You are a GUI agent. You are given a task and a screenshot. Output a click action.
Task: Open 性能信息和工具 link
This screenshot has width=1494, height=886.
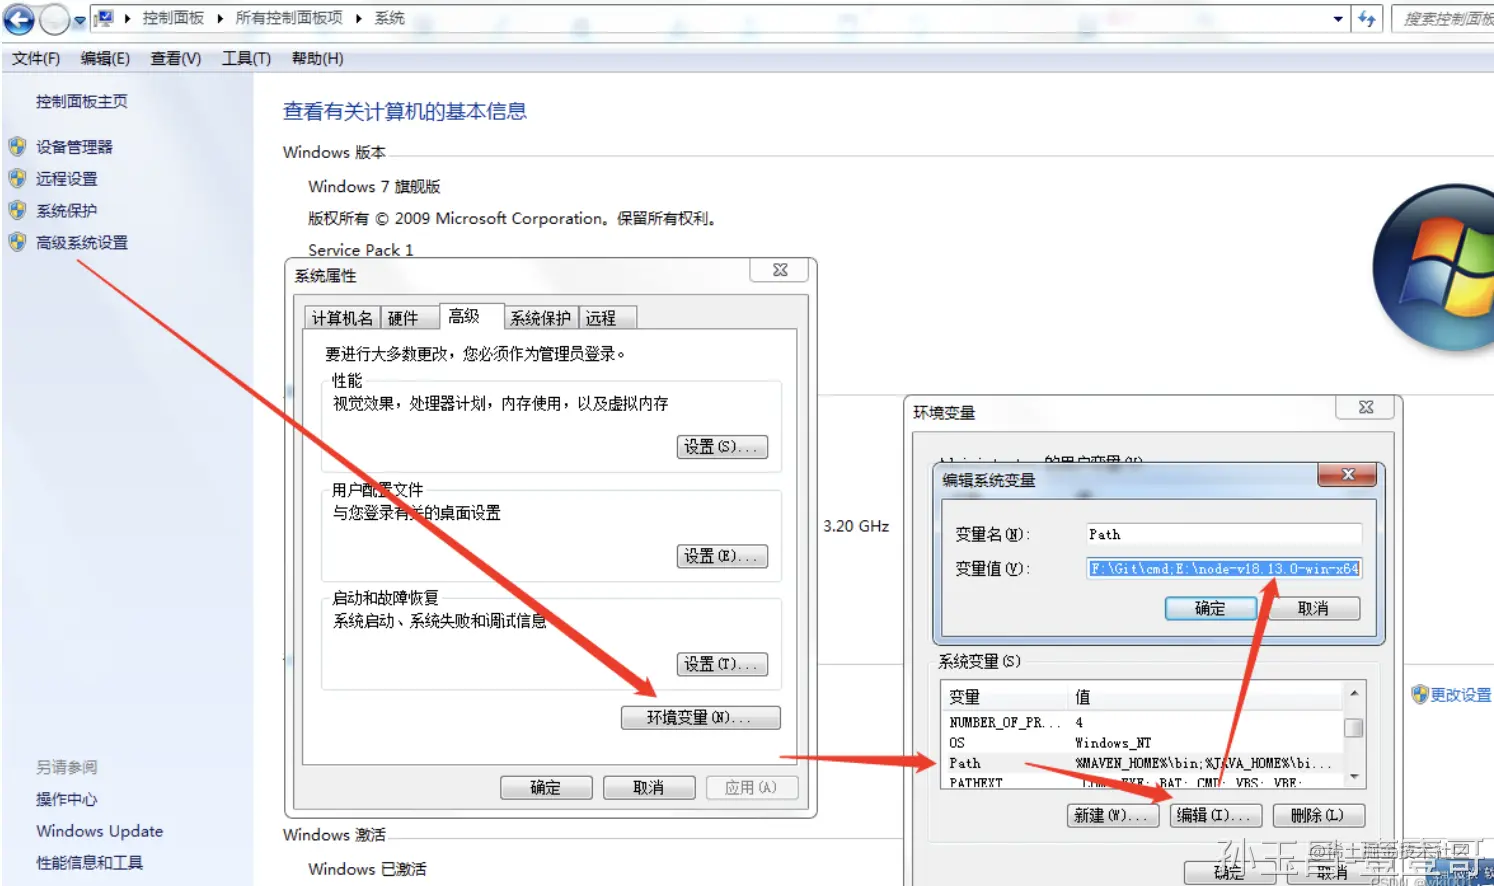tap(89, 863)
